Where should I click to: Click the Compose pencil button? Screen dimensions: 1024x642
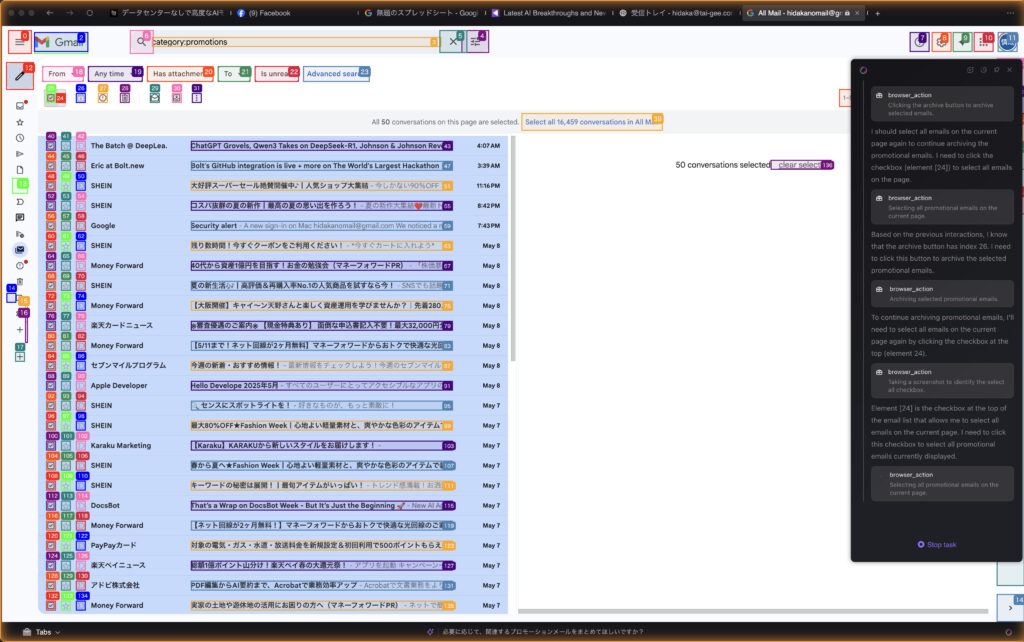tap(20, 76)
